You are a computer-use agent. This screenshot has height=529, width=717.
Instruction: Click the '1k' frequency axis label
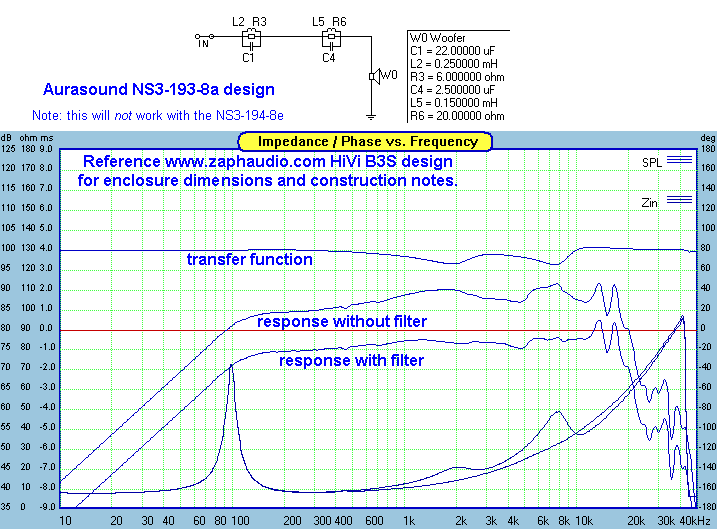tap(409, 521)
